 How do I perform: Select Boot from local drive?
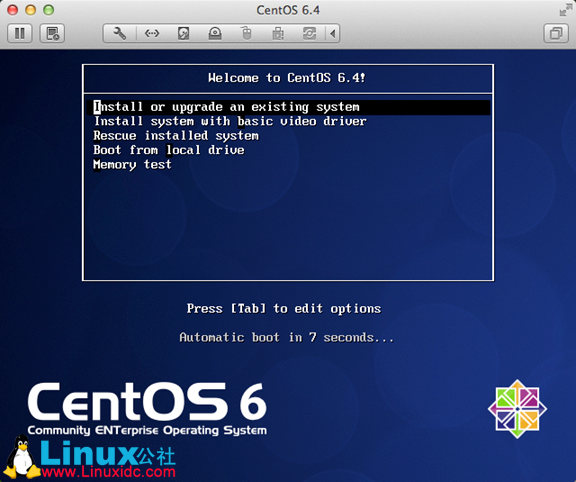click(169, 150)
